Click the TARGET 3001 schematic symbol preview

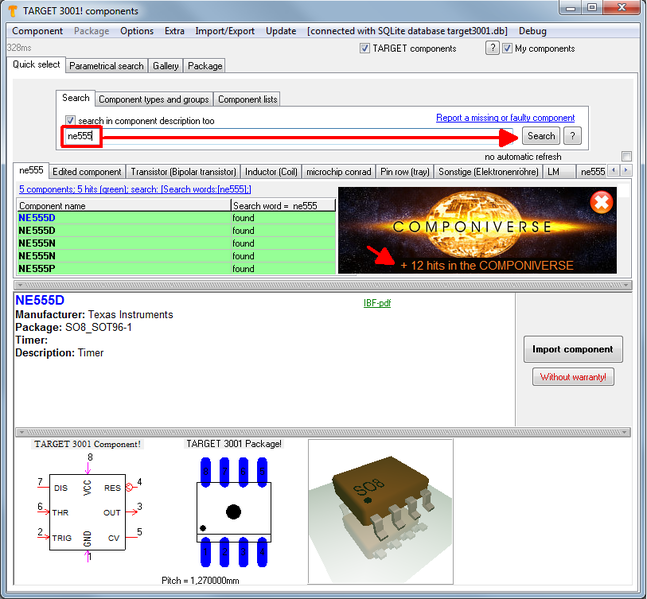click(x=87, y=511)
